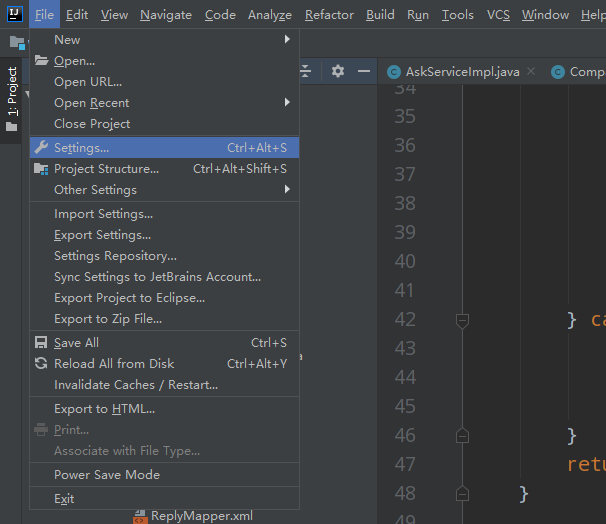This screenshot has height=524, width=606.
Task: Open the Code menu
Action: (x=220, y=15)
